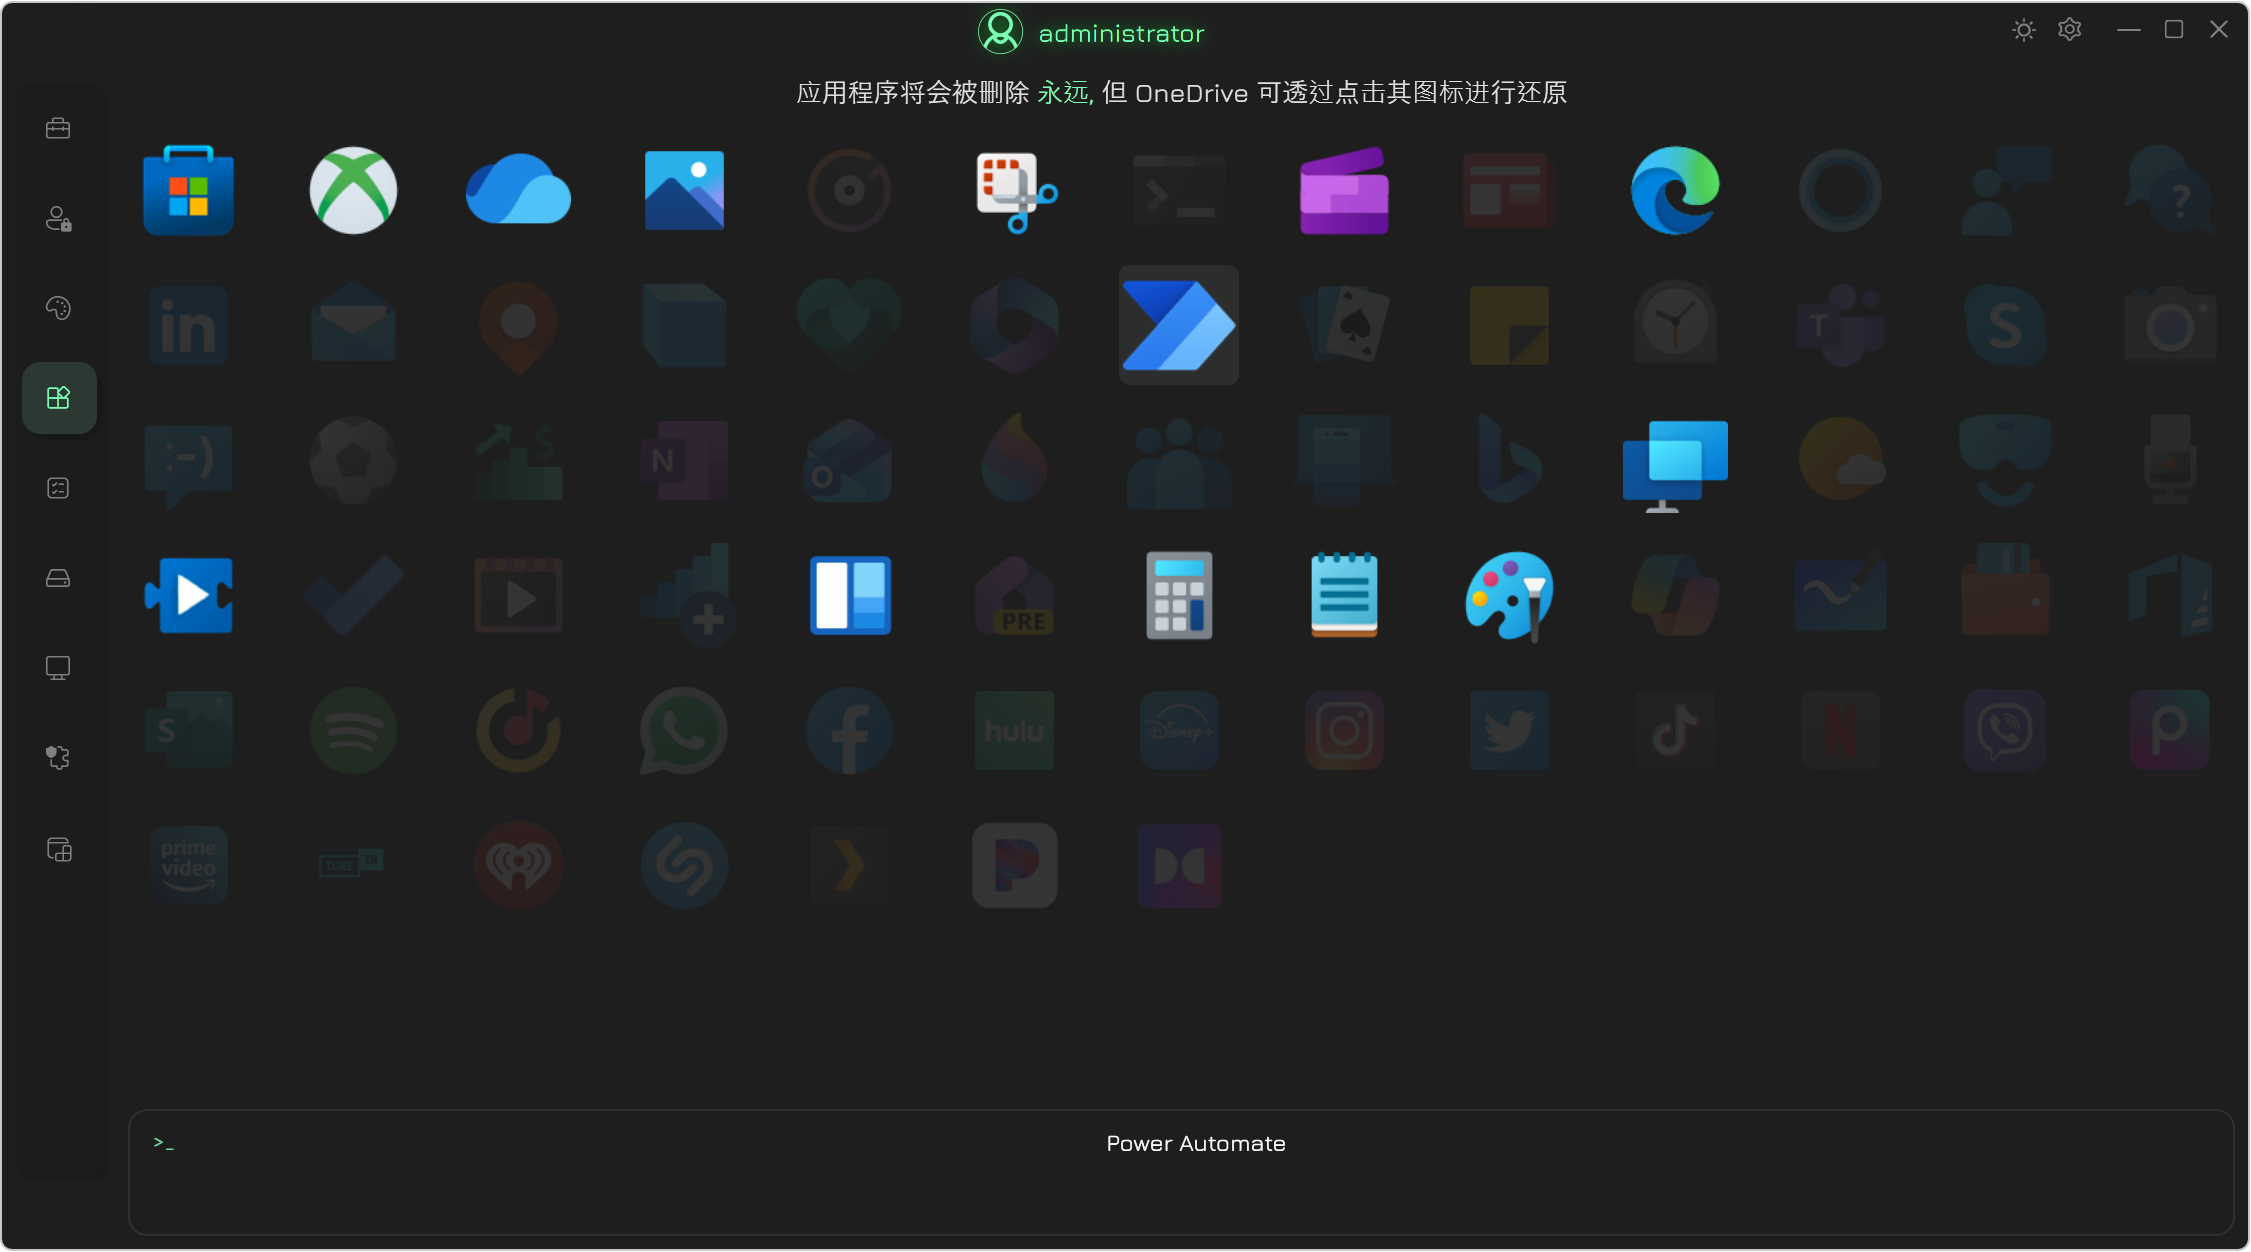Click the OneDrive cloud icon
2251x1252 pixels.
point(518,190)
